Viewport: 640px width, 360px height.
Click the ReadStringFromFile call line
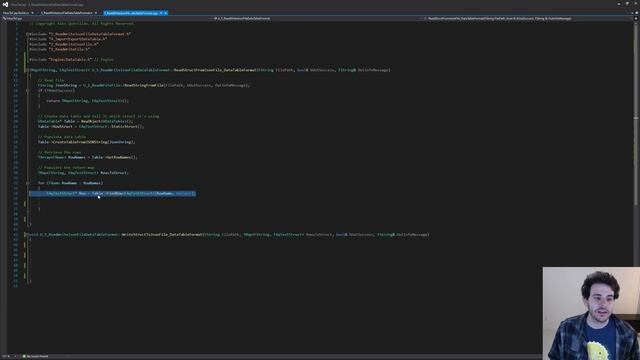click(x=144, y=85)
